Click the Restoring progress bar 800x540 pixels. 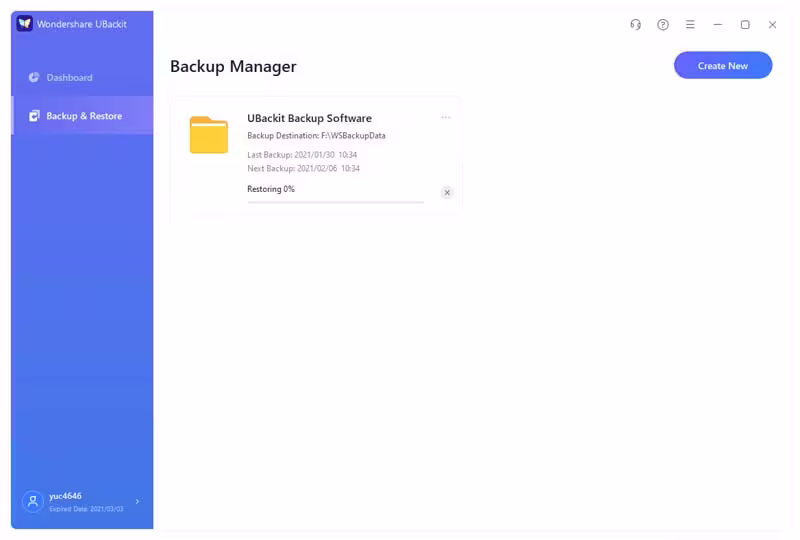point(336,202)
